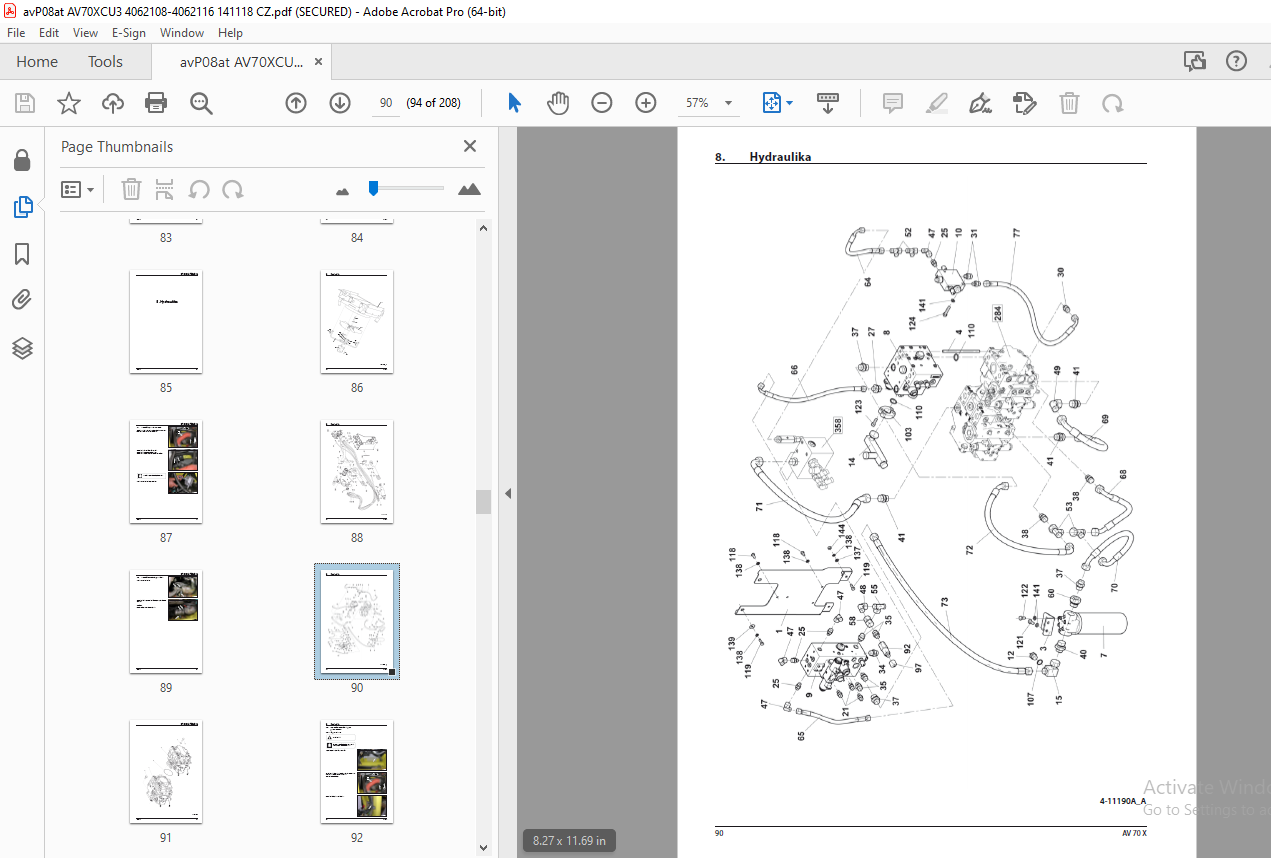
Task: Add a sticky note comment
Action: point(893,103)
